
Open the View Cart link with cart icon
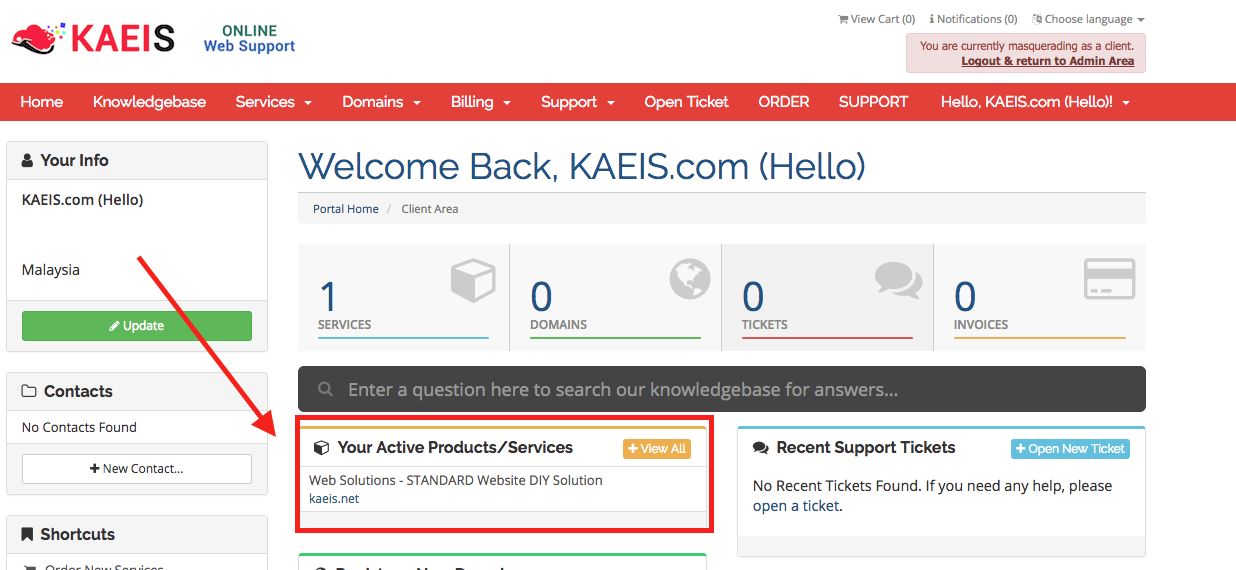point(876,19)
